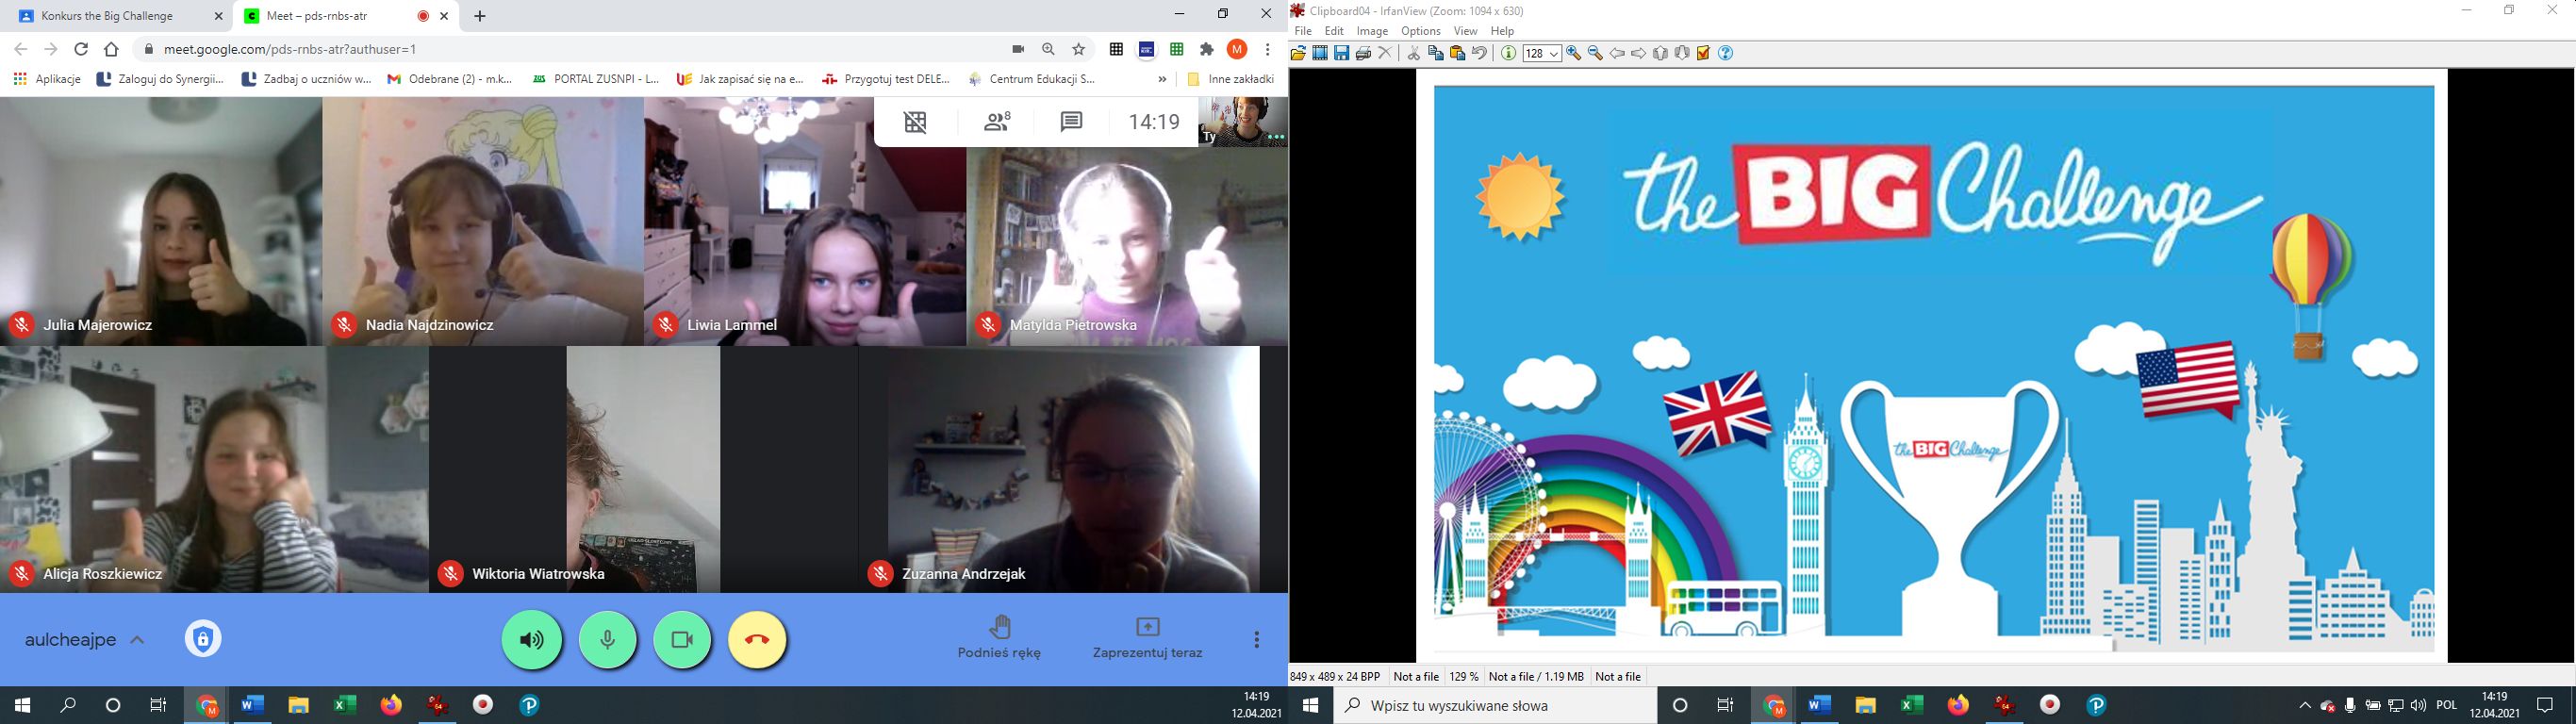Click the next page down-arrow icon in IrfanView
Image resolution: width=2576 pixels, height=724 pixels.
(1682, 53)
